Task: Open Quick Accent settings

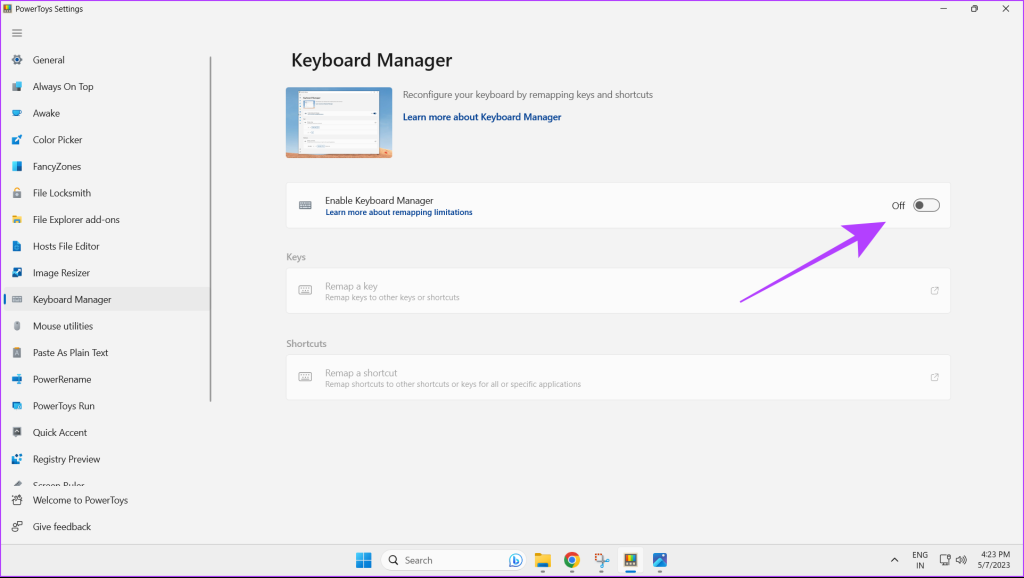Action: click(106, 432)
